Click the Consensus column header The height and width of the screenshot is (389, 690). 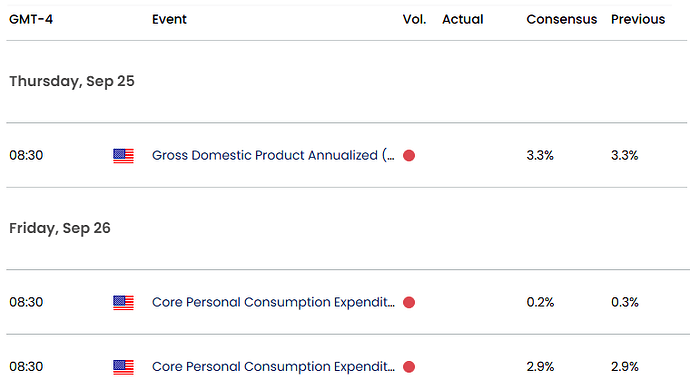[x=562, y=19]
